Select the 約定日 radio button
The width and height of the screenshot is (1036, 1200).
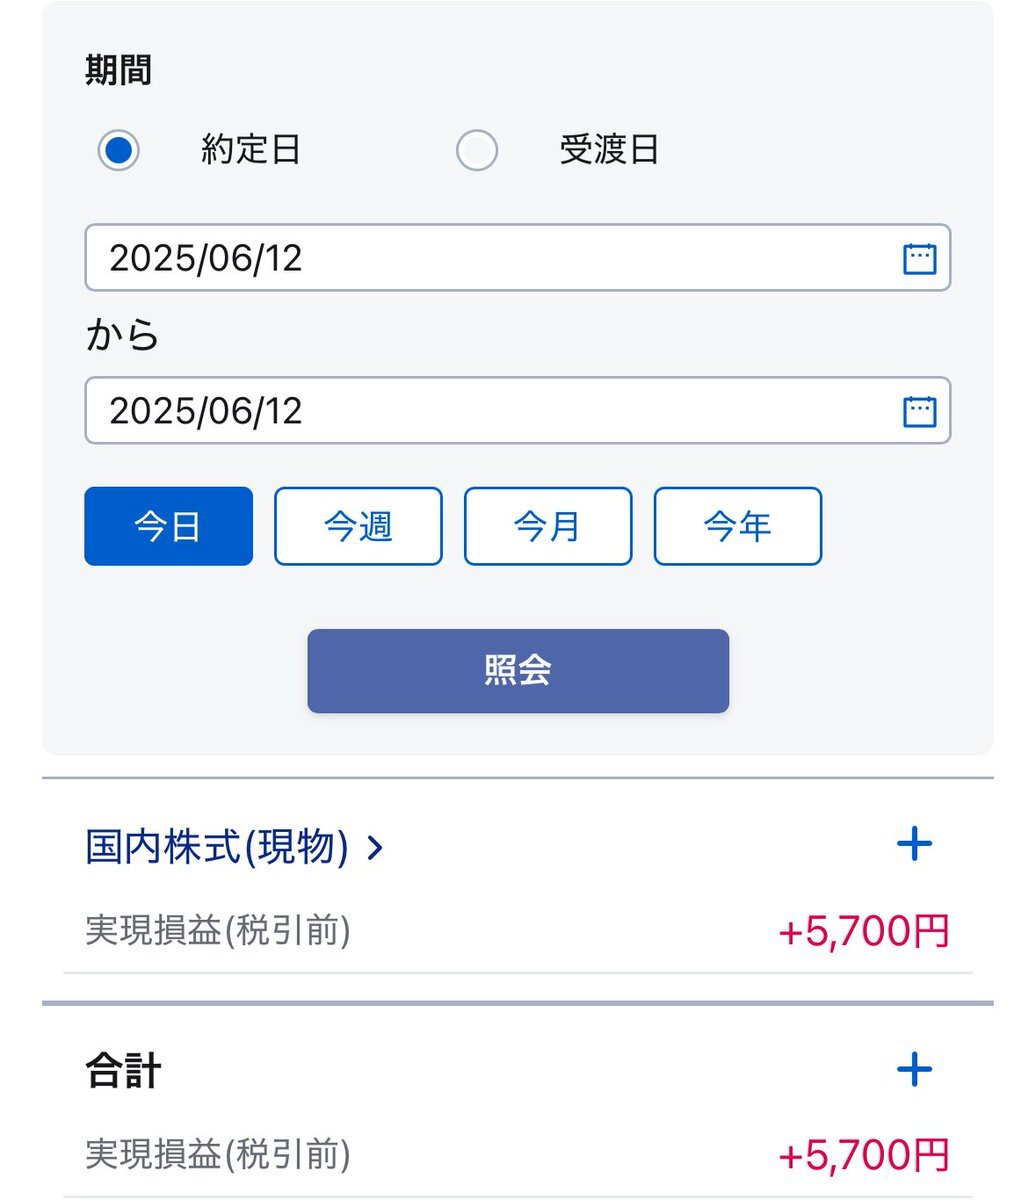click(x=118, y=151)
